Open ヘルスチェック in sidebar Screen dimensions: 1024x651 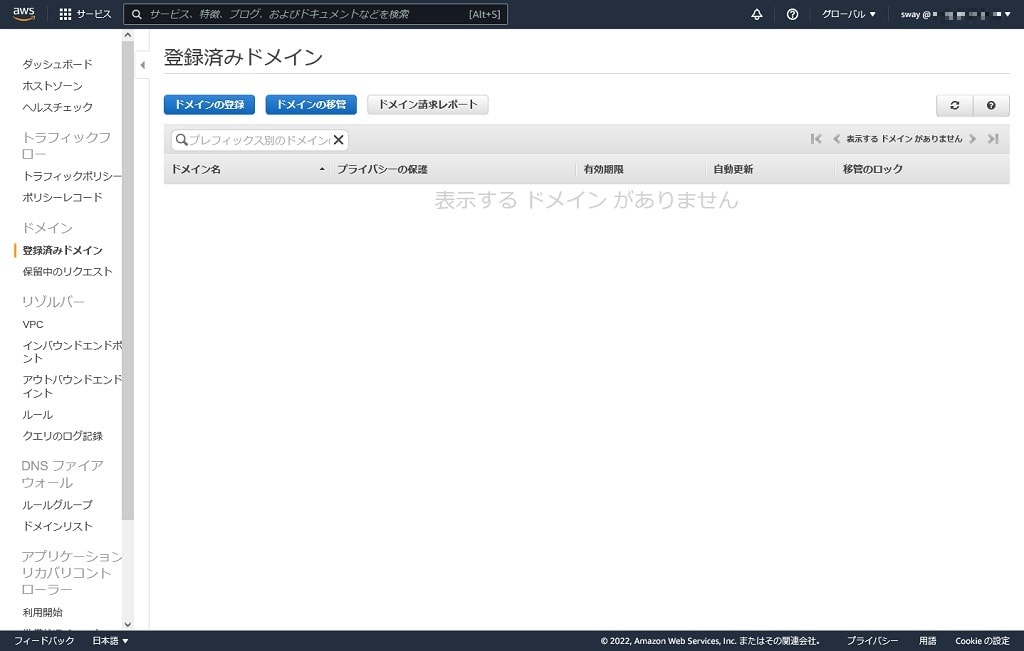click(x=57, y=107)
